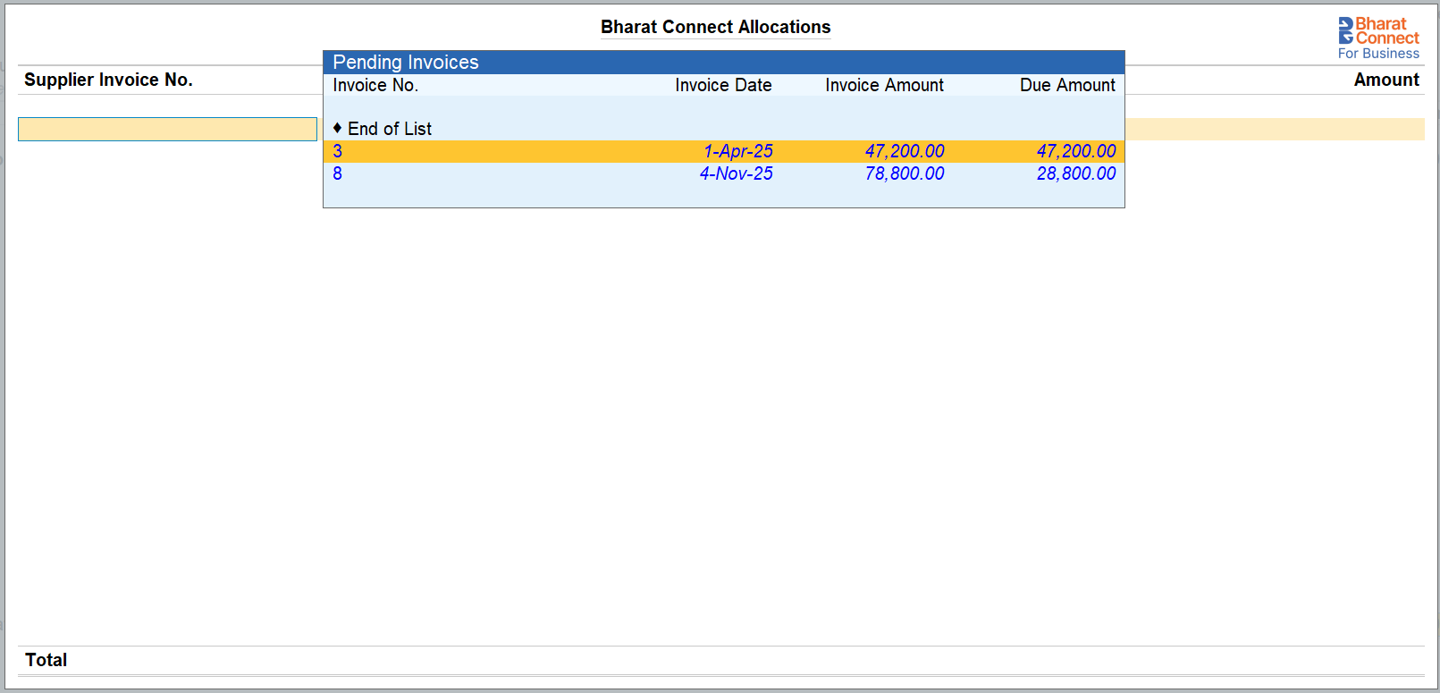The width and height of the screenshot is (1440, 693).
Task: Click the Amount column heading at right
Action: 1386,80
